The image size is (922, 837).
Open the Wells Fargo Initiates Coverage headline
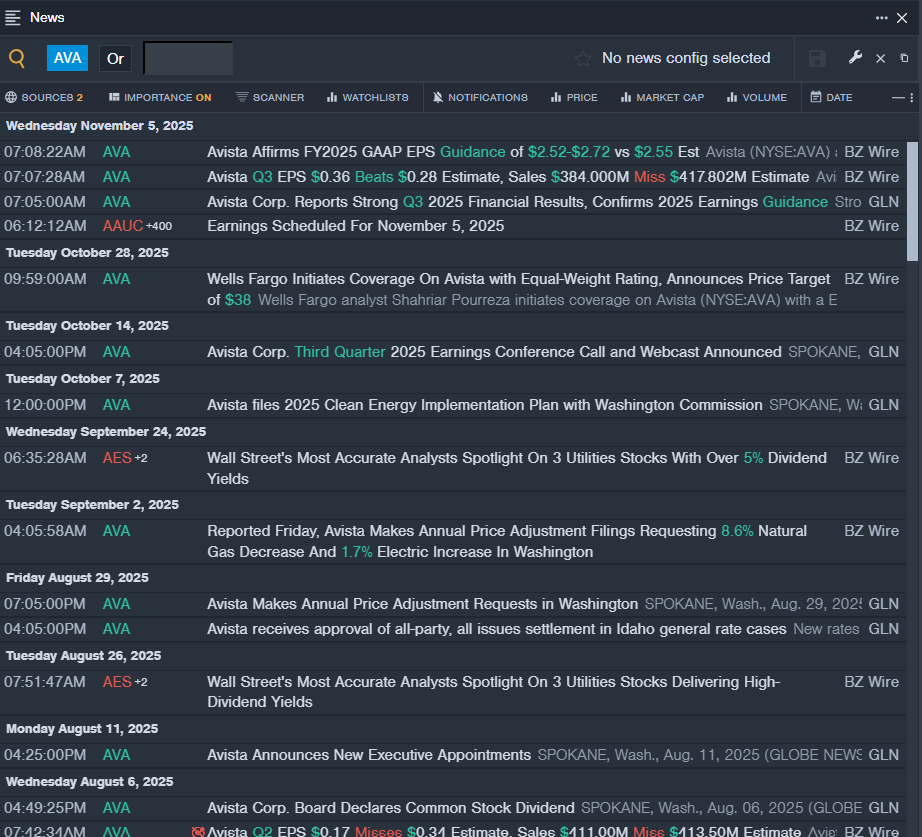click(x=518, y=279)
